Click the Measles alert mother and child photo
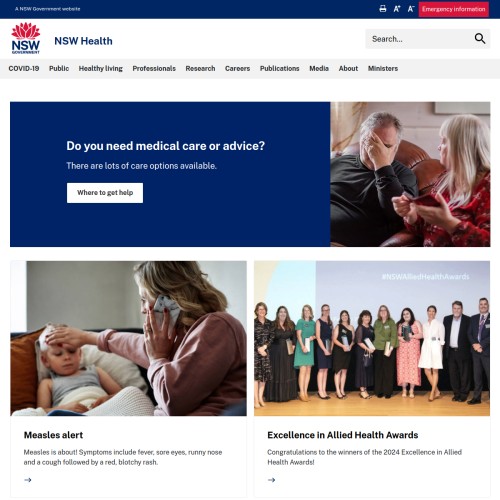The image size is (500, 500). pyautogui.click(x=129, y=338)
